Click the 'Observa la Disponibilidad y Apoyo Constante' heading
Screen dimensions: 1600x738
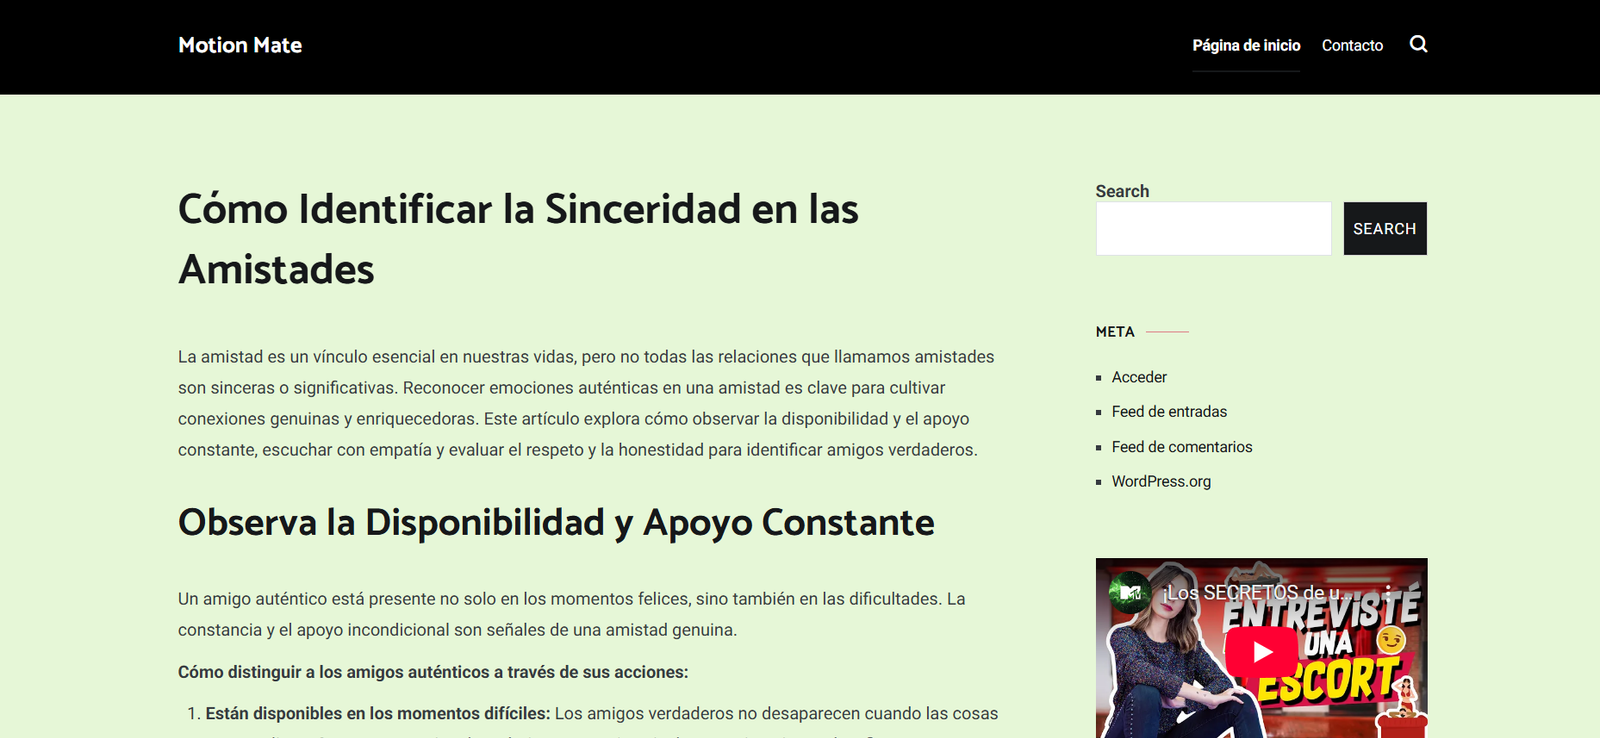click(556, 523)
